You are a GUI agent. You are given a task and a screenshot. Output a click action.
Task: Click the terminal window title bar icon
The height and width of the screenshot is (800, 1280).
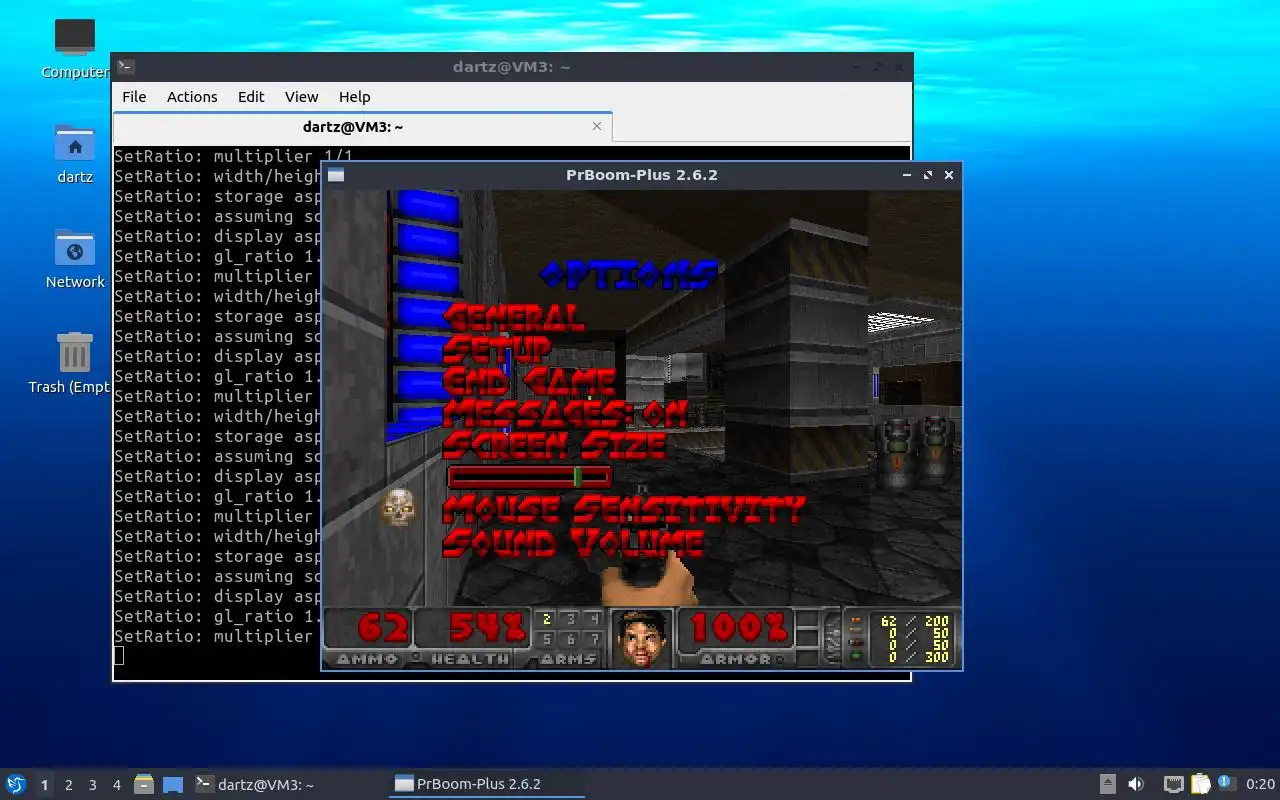coord(126,67)
